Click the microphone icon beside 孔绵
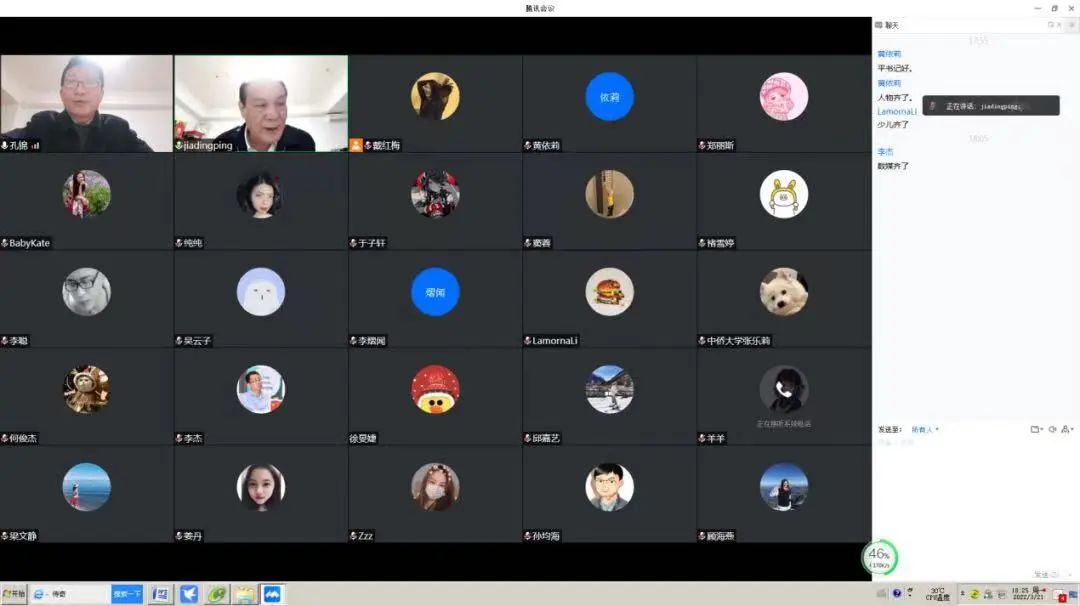 pyautogui.click(x=5, y=146)
